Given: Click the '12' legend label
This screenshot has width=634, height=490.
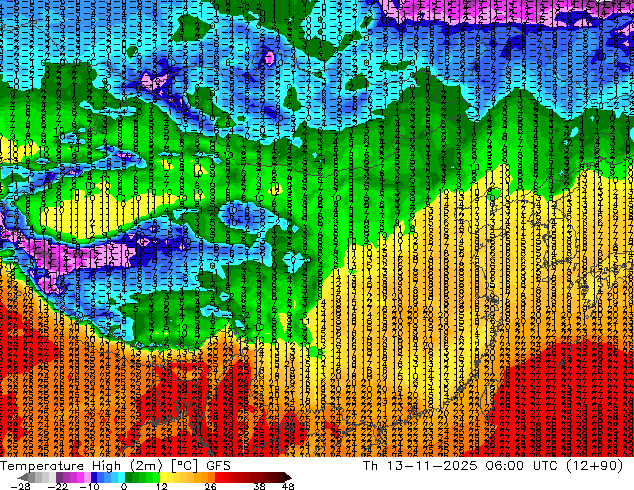Looking at the screenshot, I should (x=162, y=486).
